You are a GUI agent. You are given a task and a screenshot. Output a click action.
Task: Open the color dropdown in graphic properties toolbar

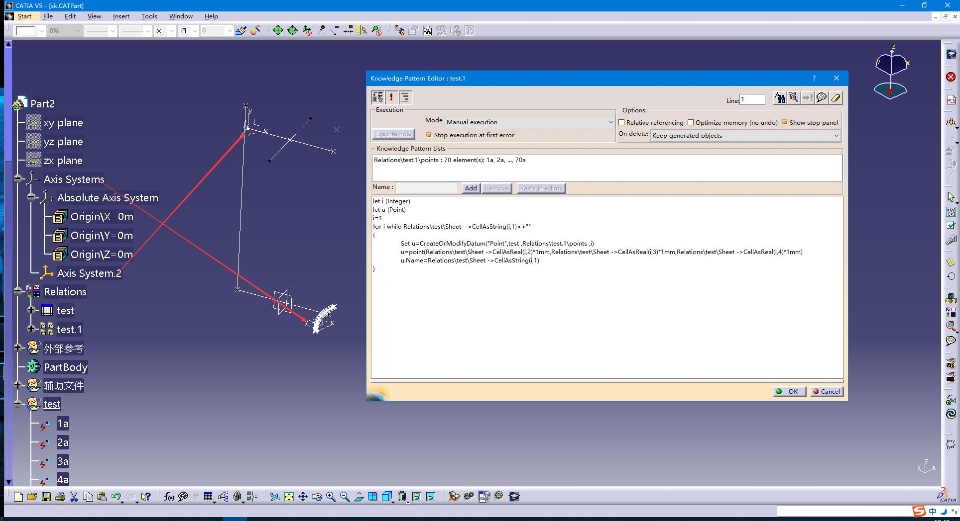coord(29,30)
